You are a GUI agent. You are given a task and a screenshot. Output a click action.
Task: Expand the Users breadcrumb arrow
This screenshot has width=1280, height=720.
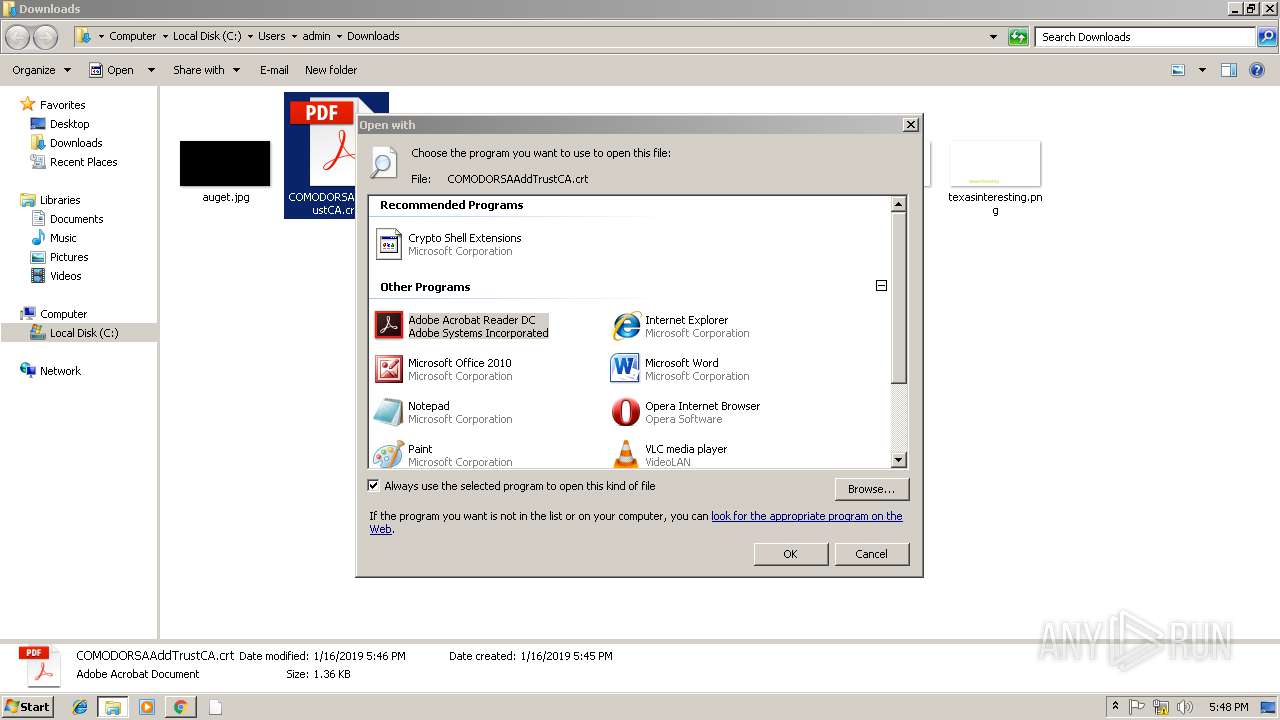(294, 36)
